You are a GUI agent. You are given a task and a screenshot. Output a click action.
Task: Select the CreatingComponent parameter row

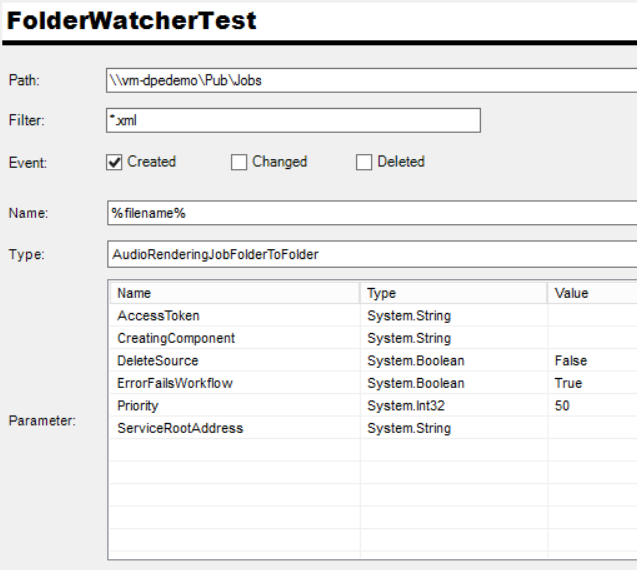[x=176, y=338]
